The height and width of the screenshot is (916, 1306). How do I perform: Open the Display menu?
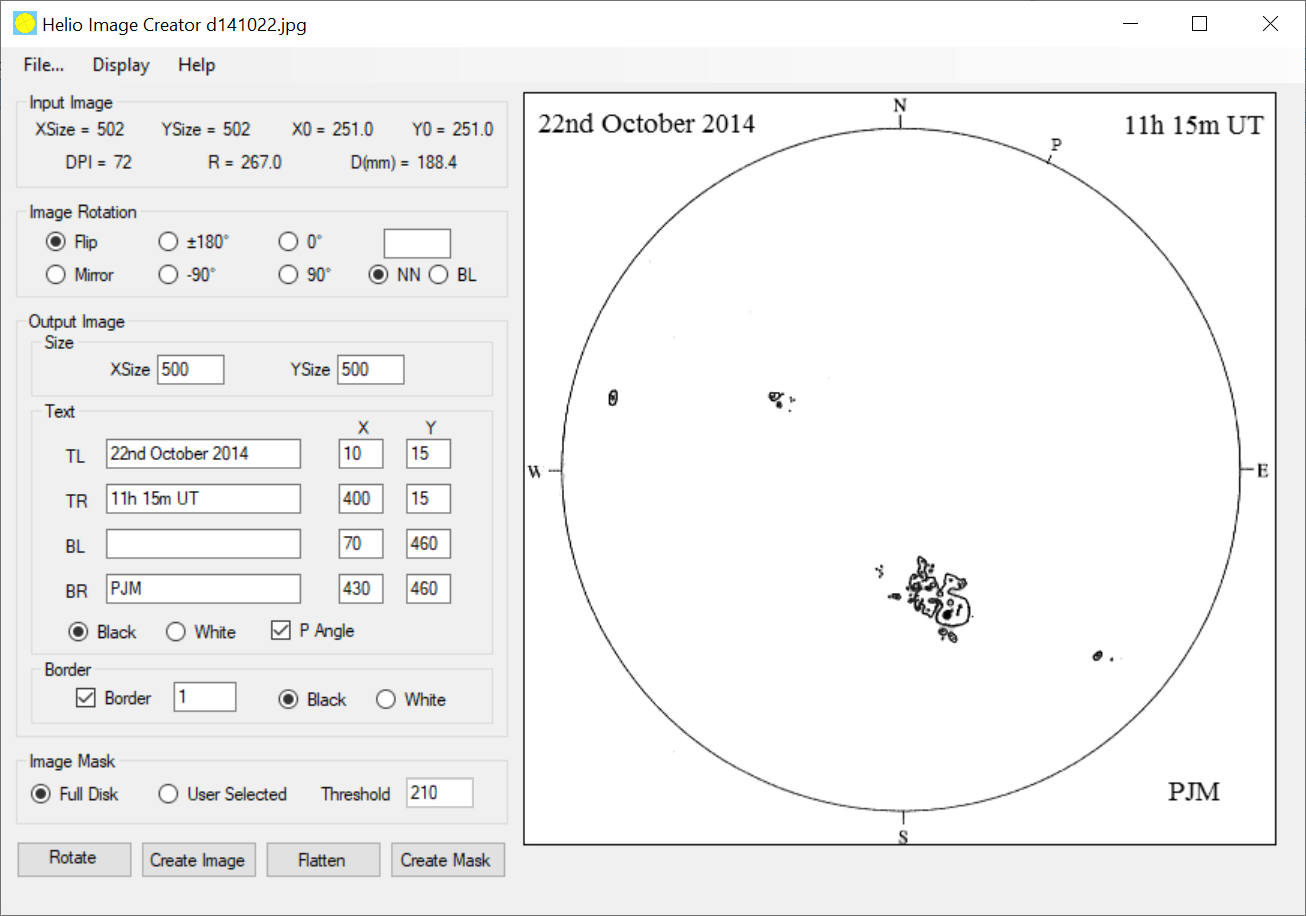121,65
